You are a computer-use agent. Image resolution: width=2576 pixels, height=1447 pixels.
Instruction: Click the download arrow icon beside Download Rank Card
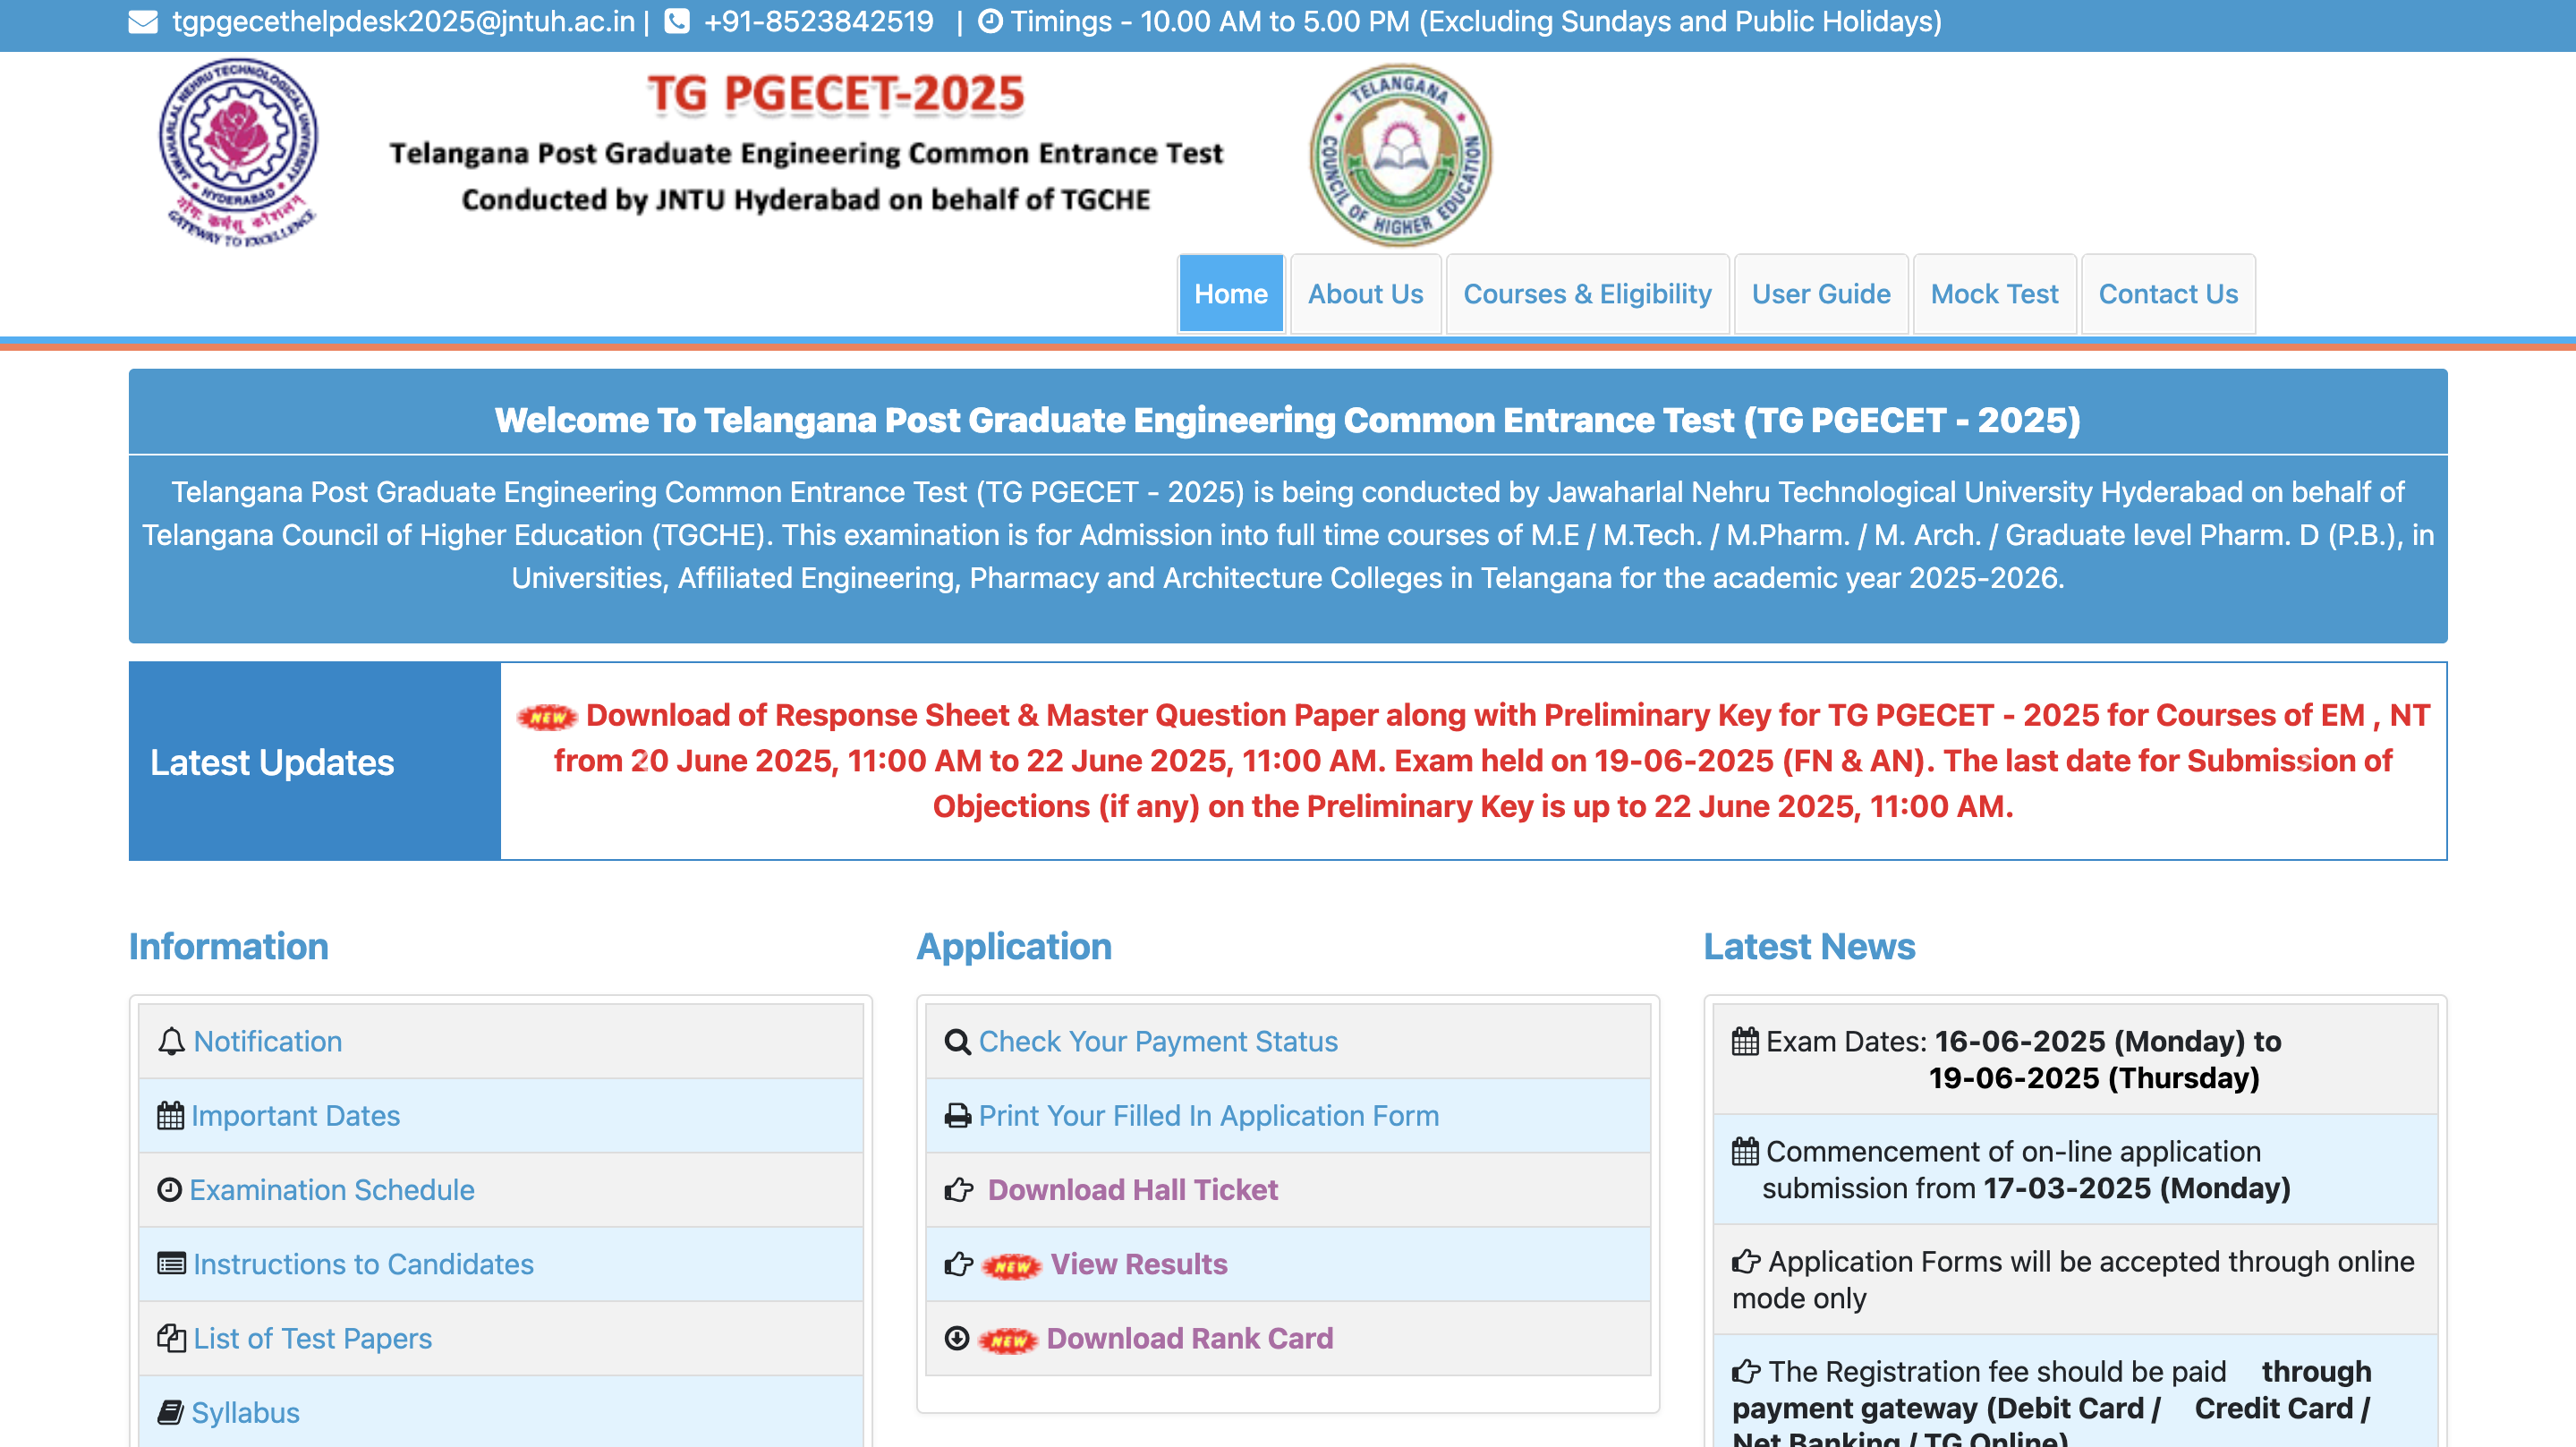pyautogui.click(x=957, y=1337)
